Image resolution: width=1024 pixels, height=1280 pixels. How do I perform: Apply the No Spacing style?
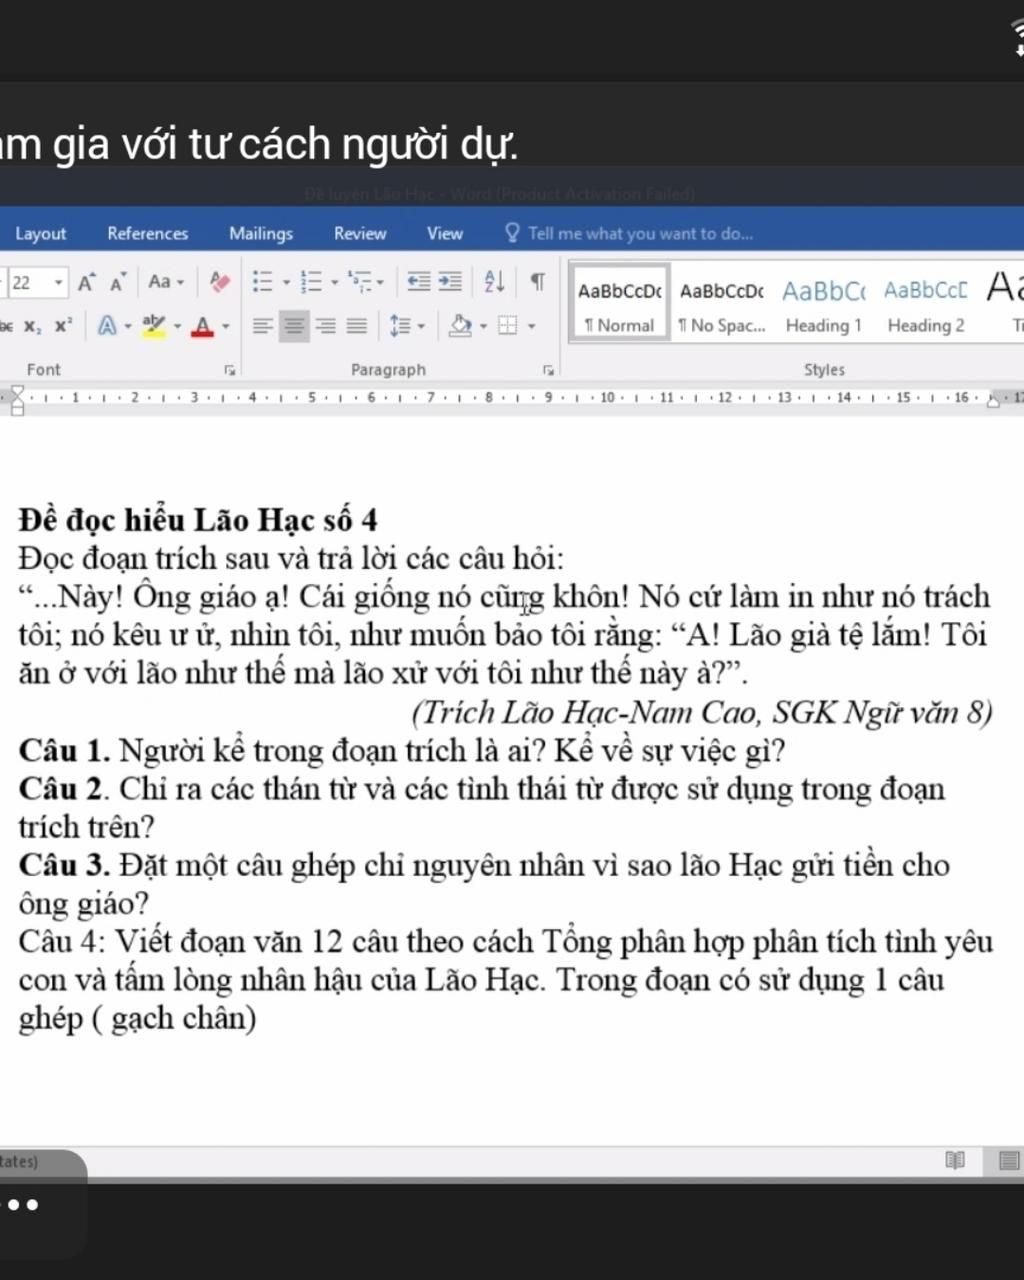721,304
